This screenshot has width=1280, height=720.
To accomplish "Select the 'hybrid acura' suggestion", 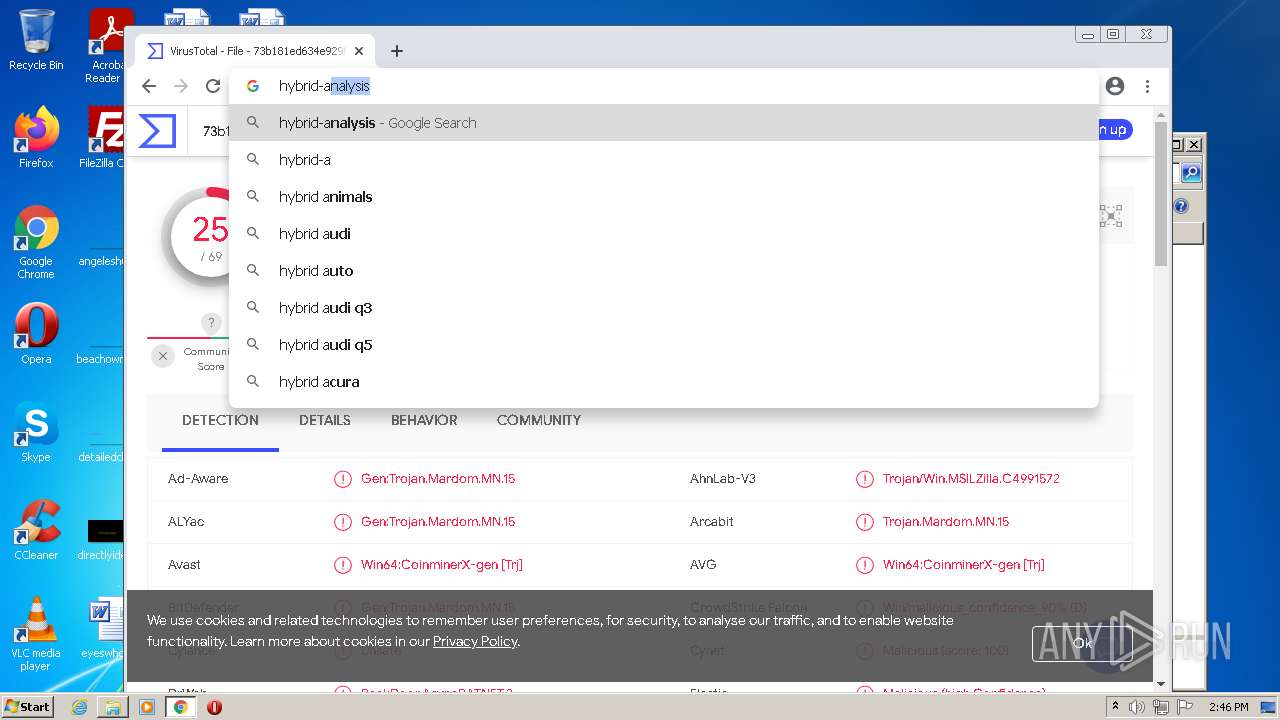I will pyautogui.click(x=664, y=382).
